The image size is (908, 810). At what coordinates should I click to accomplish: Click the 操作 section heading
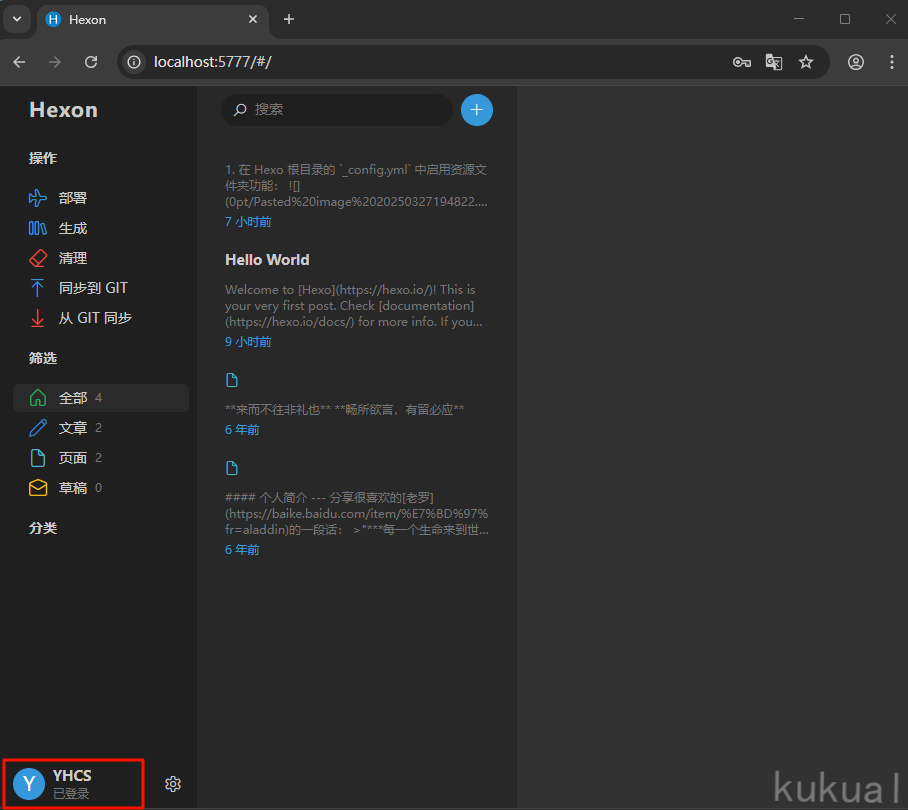(x=43, y=158)
